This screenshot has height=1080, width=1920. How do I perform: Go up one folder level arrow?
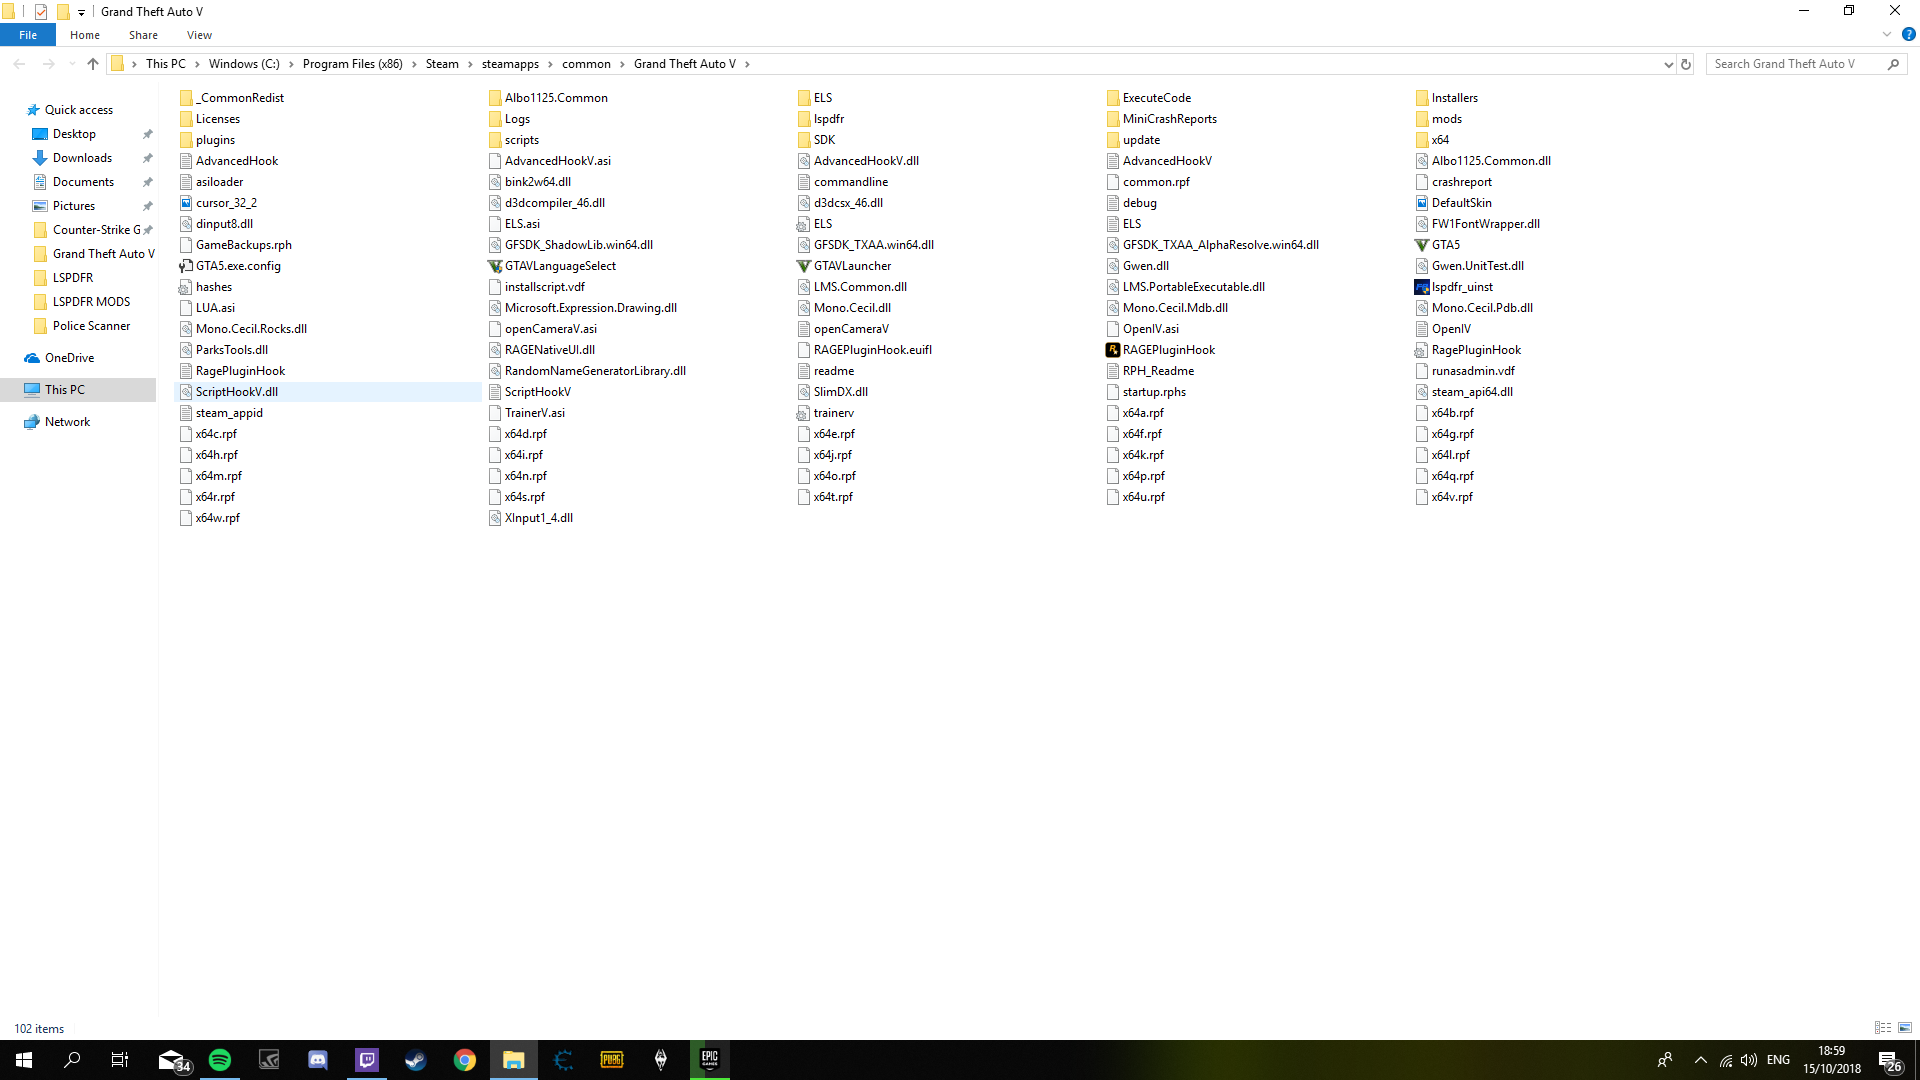(x=93, y=64)
